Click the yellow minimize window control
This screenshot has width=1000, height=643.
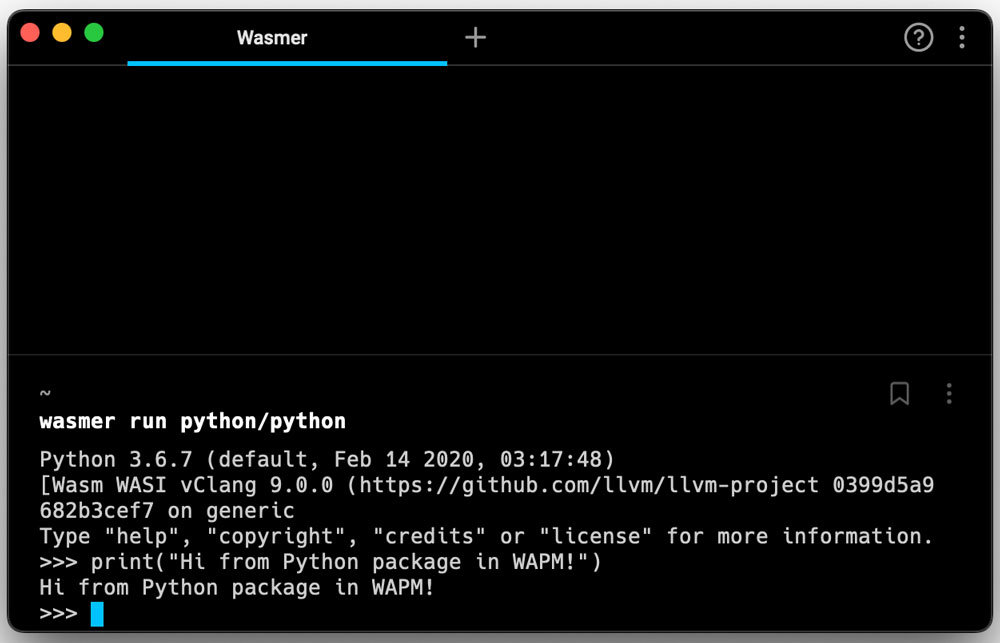click(61, 32)
